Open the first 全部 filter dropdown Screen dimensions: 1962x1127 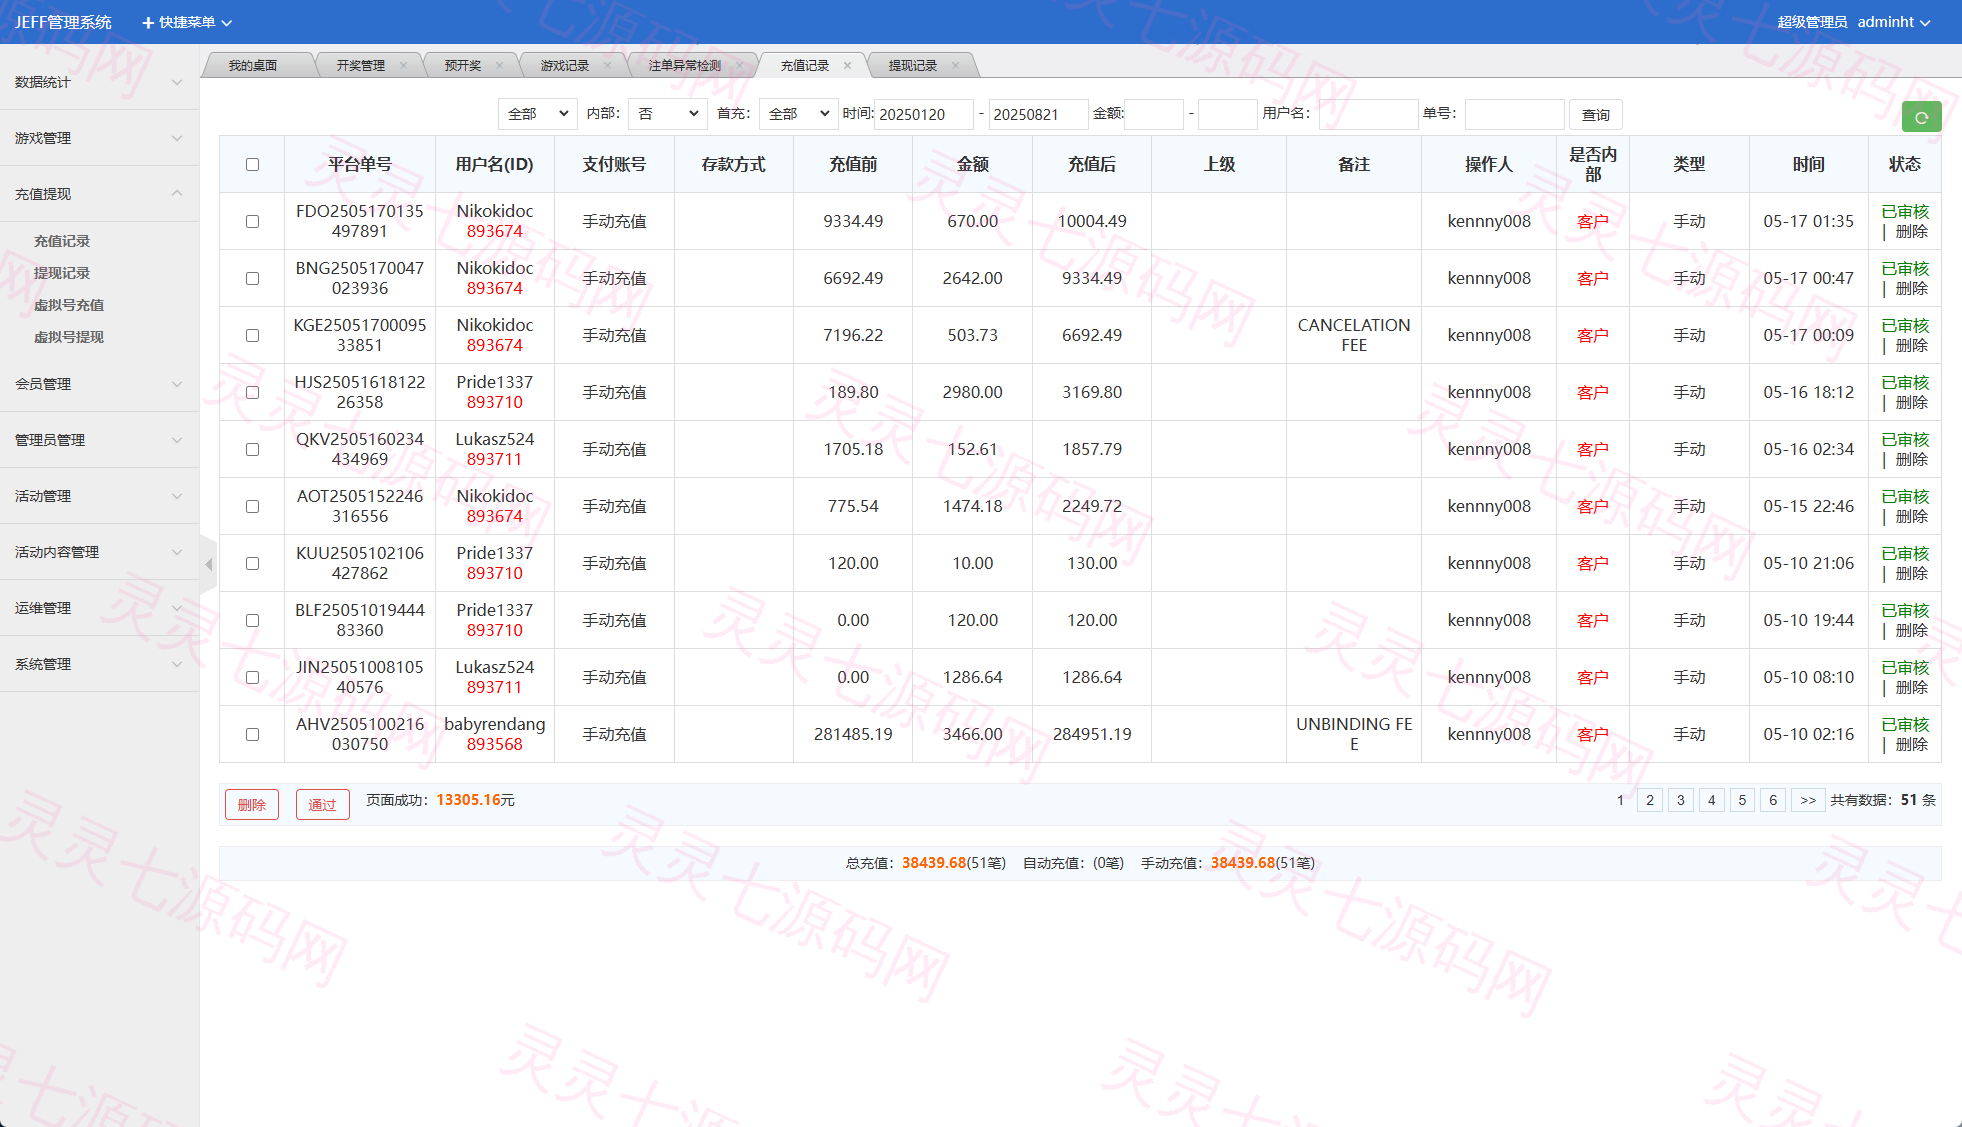tap(537, 114)
